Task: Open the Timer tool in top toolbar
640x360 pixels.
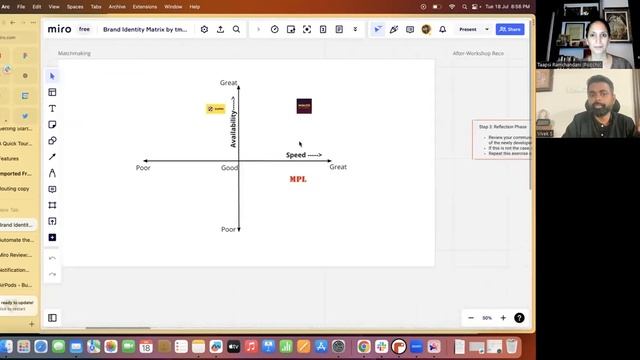Action: 275,29
